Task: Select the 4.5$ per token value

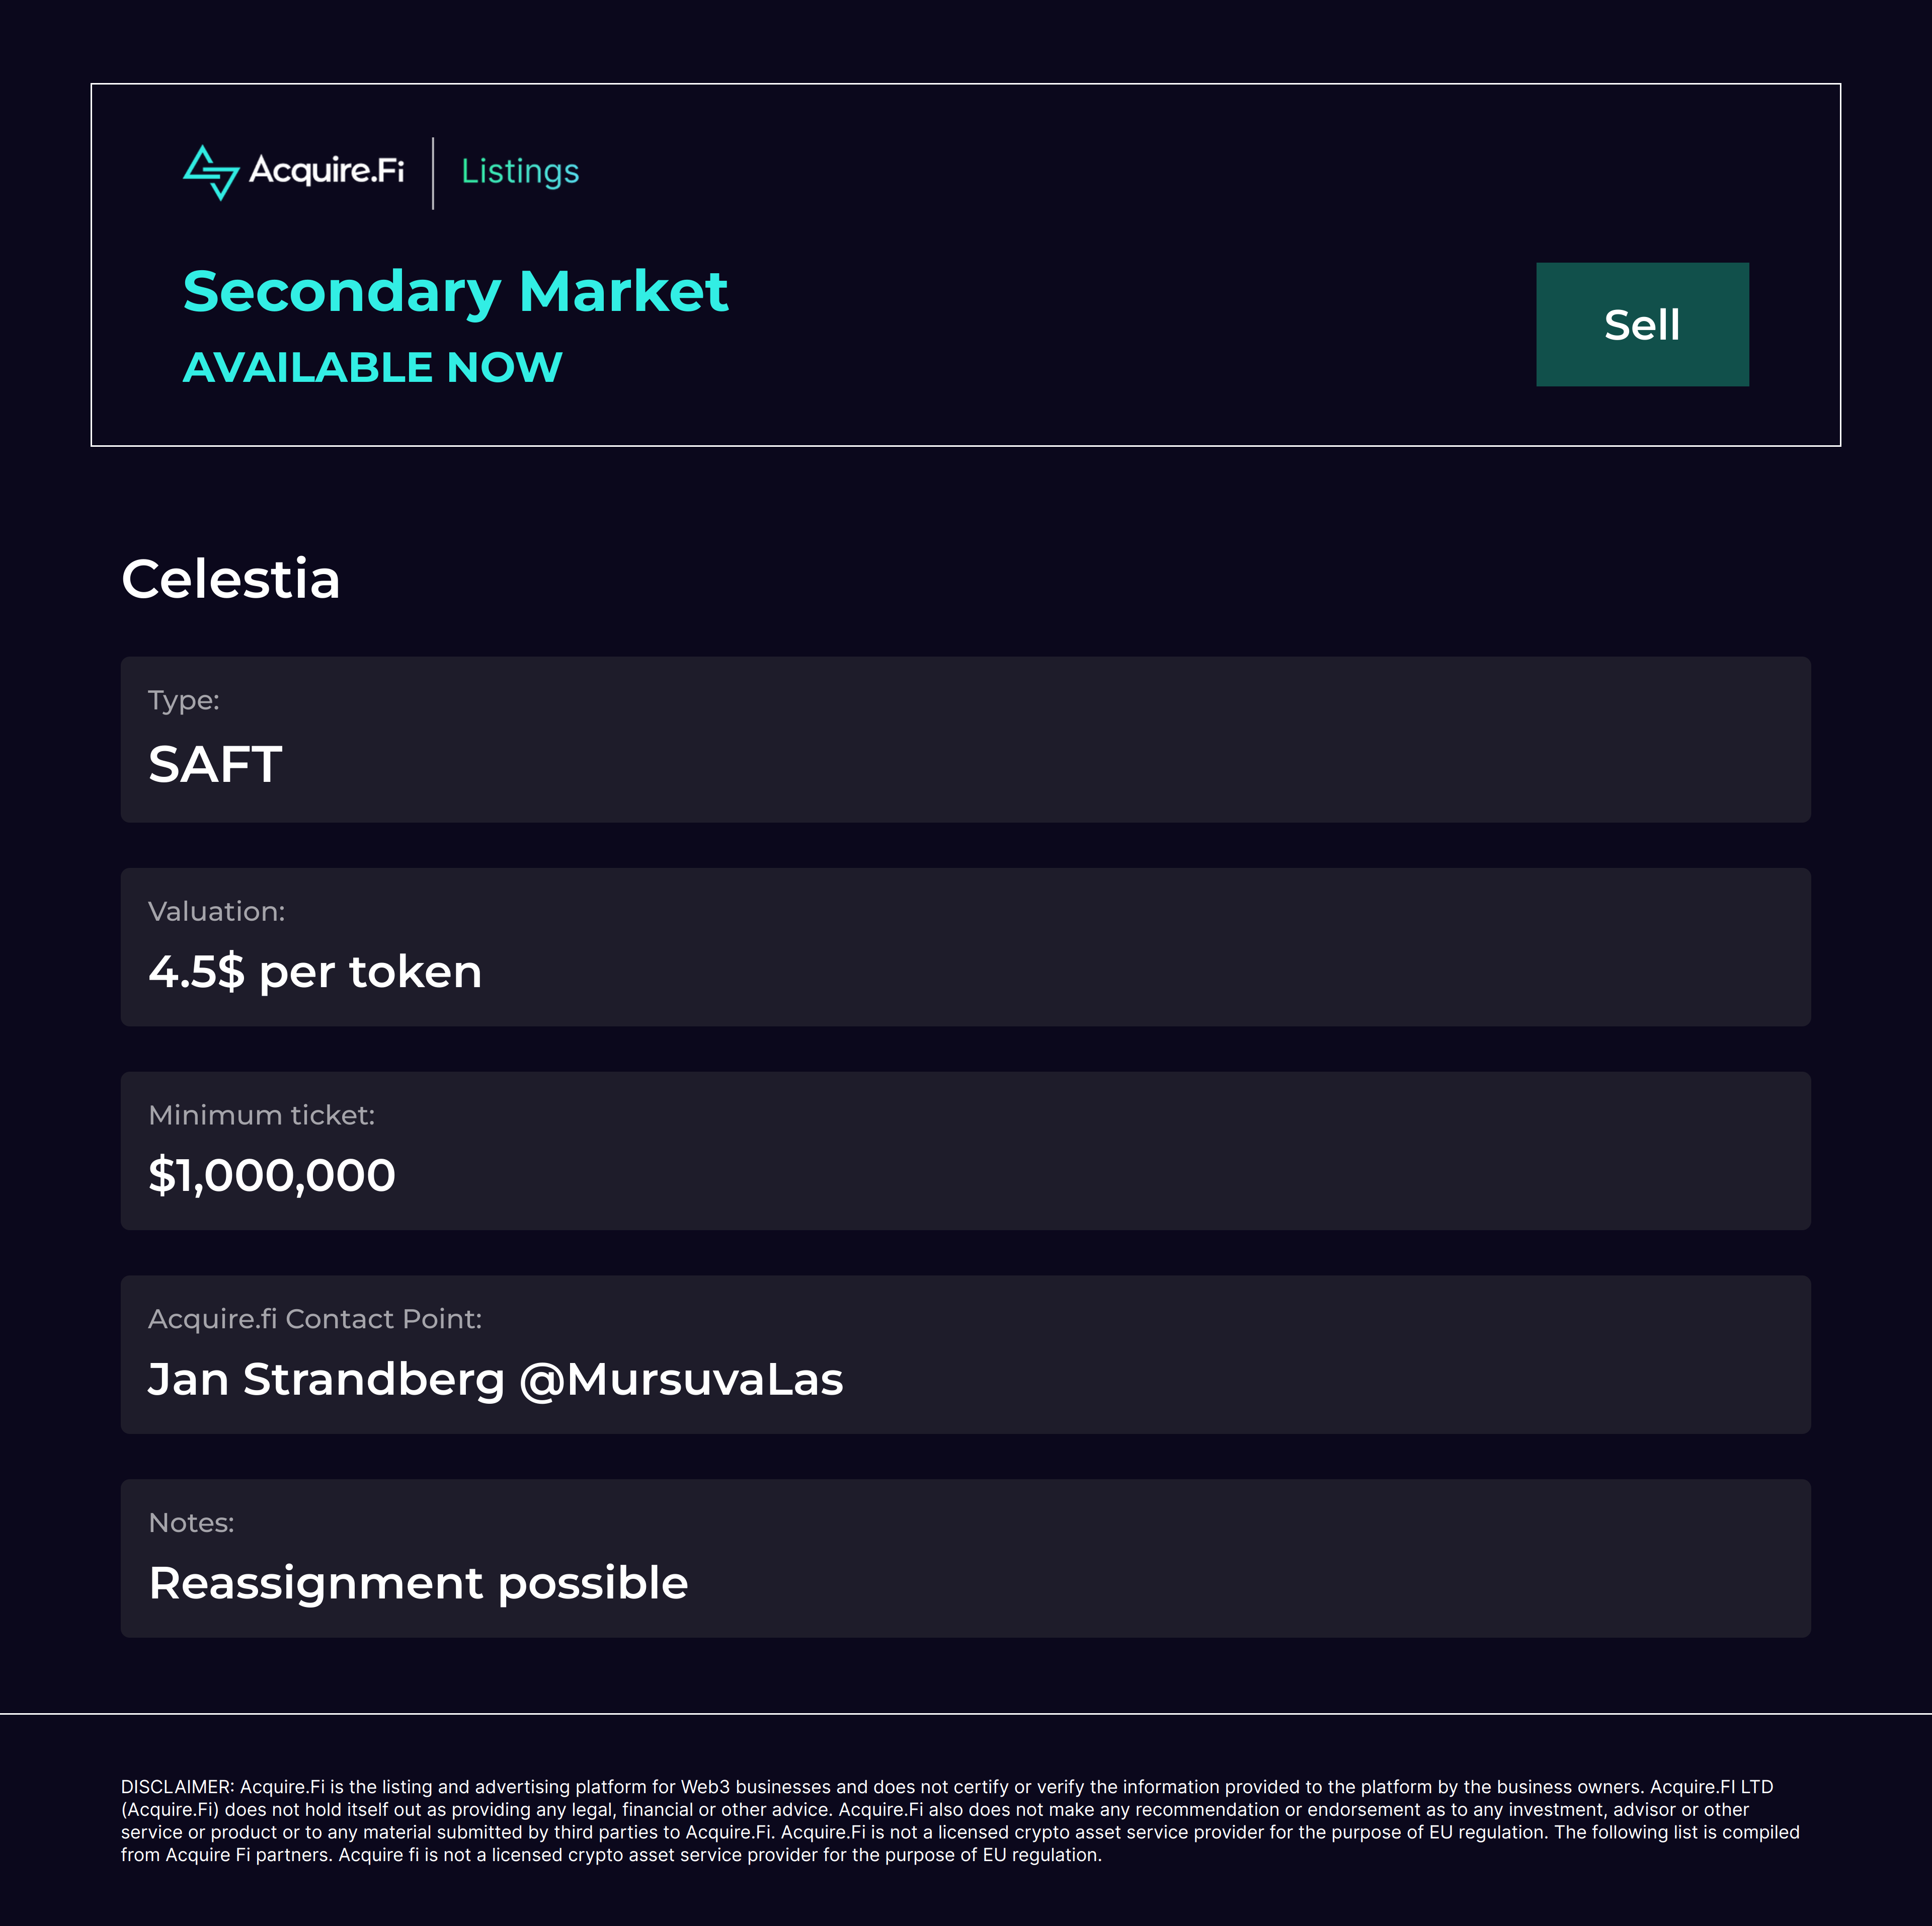Action: tap(315, 972)
